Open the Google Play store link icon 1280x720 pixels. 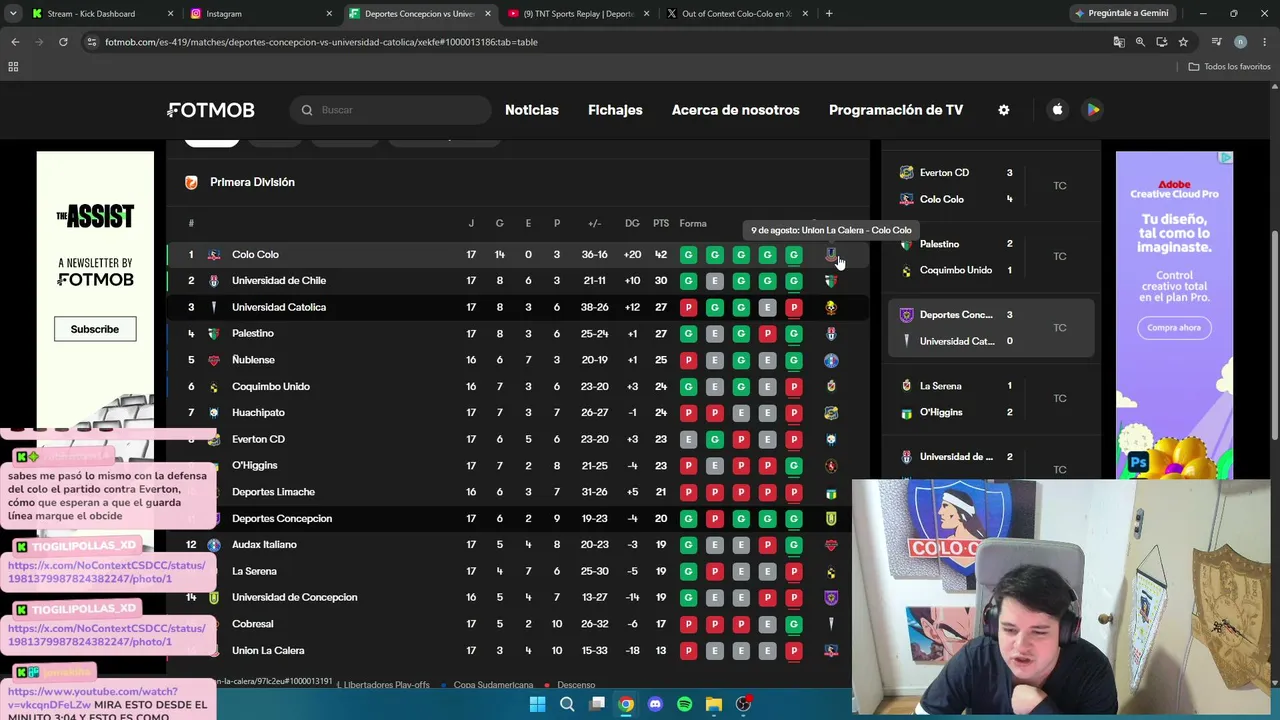click(1093, 110)
